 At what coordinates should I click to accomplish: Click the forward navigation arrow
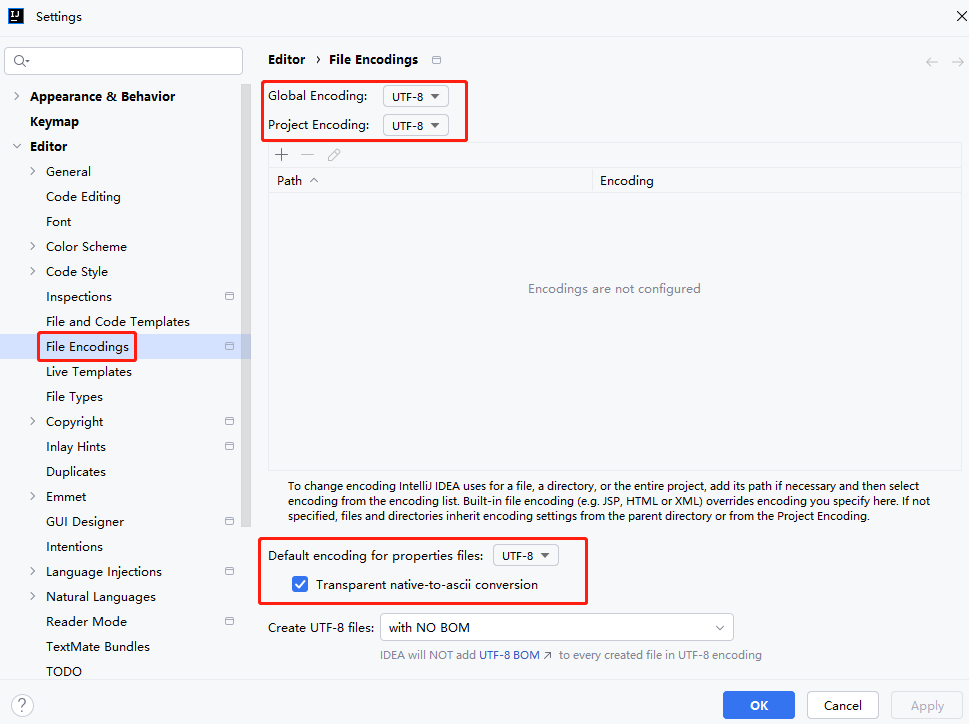pos(957,62)
